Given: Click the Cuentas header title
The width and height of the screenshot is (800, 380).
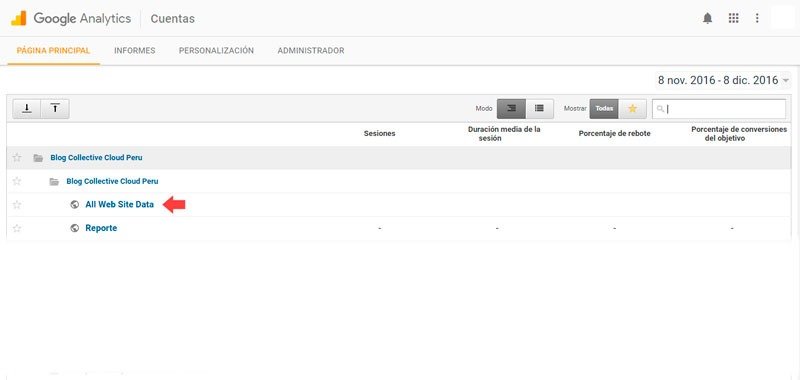Looking at the screenshot, I should [x=172, y=19].
